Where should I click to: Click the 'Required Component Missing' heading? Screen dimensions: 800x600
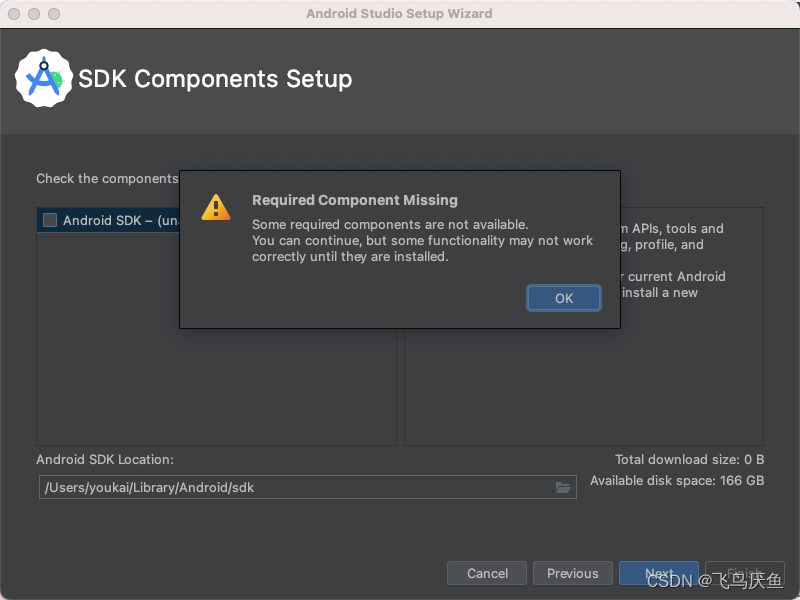(355, 200)
